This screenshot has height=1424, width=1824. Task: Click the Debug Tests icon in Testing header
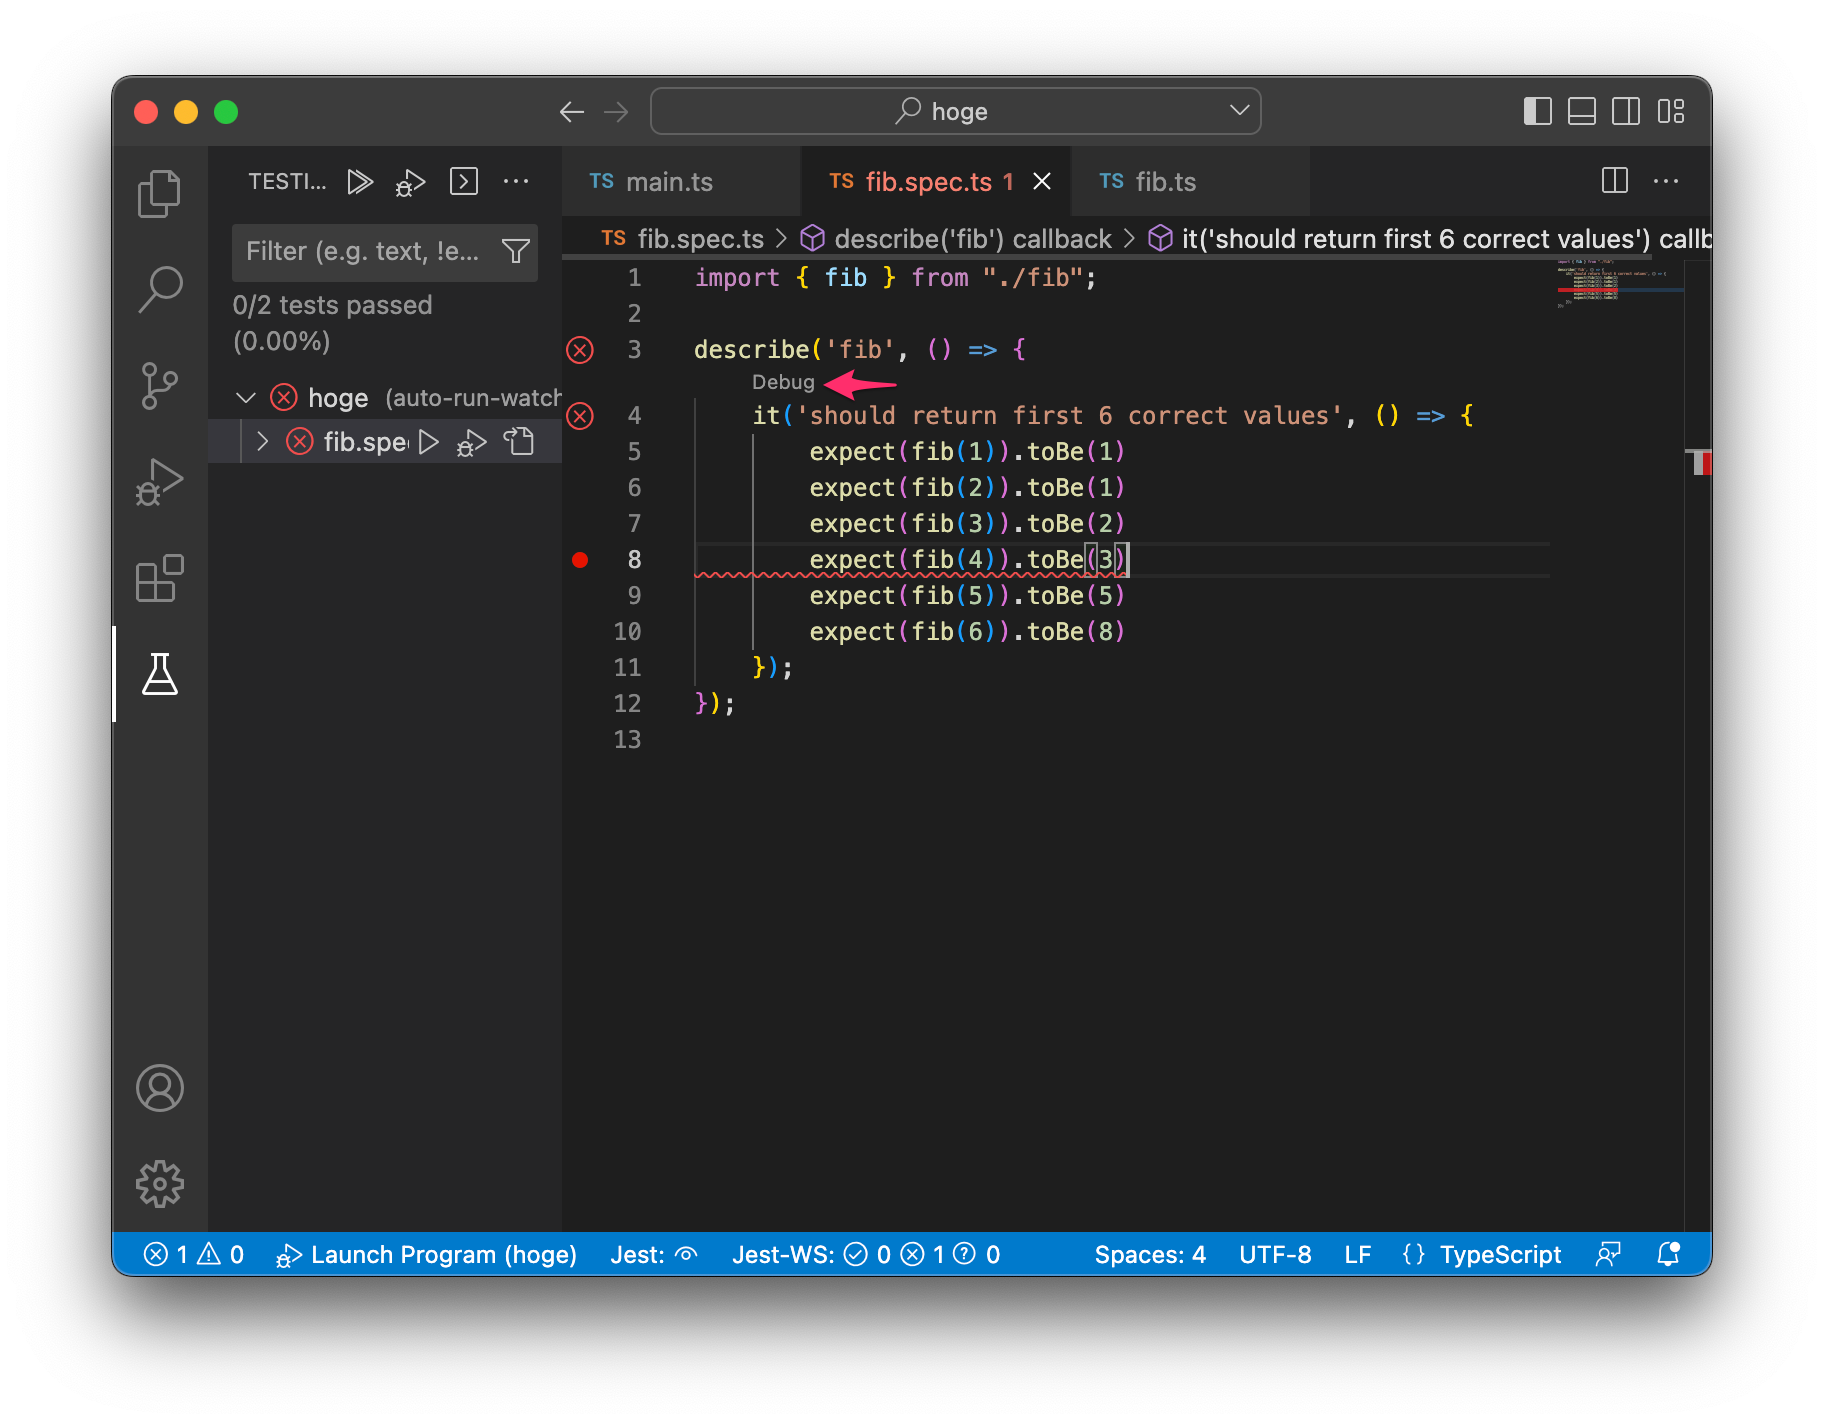tap(410, 182)
